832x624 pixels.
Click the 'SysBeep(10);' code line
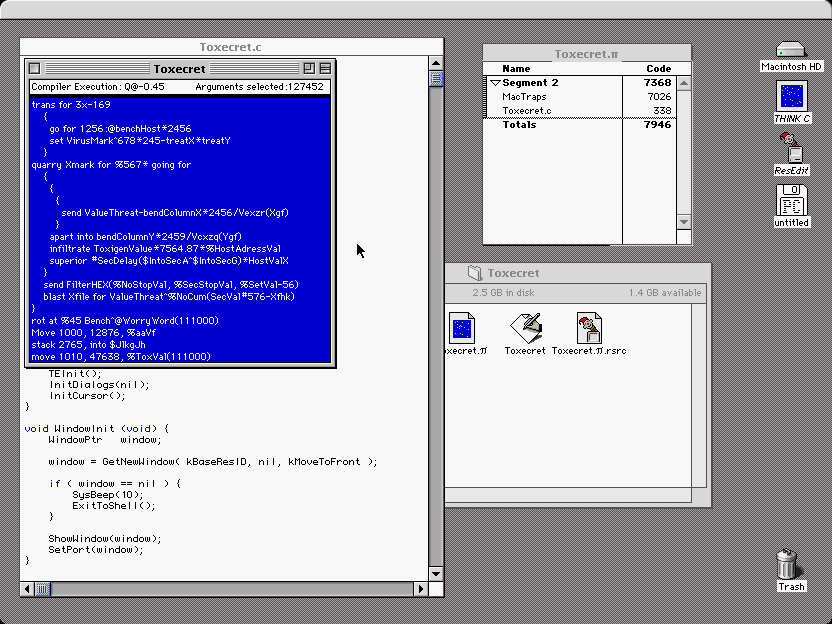coord(108,495)
